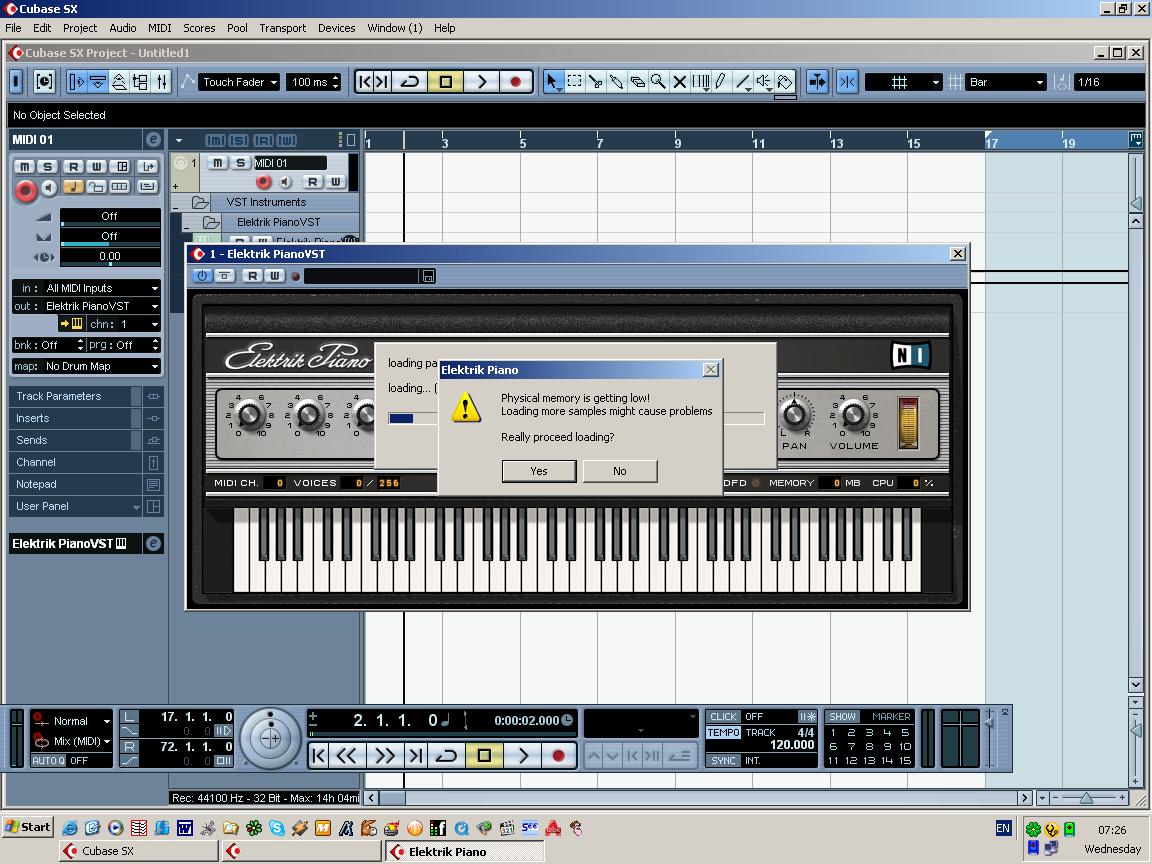Screen dimensions: 1152x864
Task: Open the Windows Start menu
Action: click(x=28, y=827)
